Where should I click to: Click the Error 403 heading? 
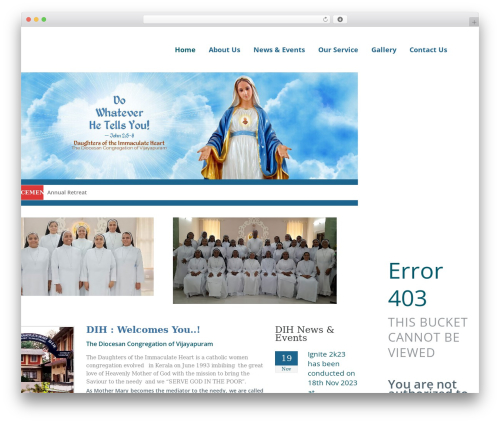click(x=415, y=284)
